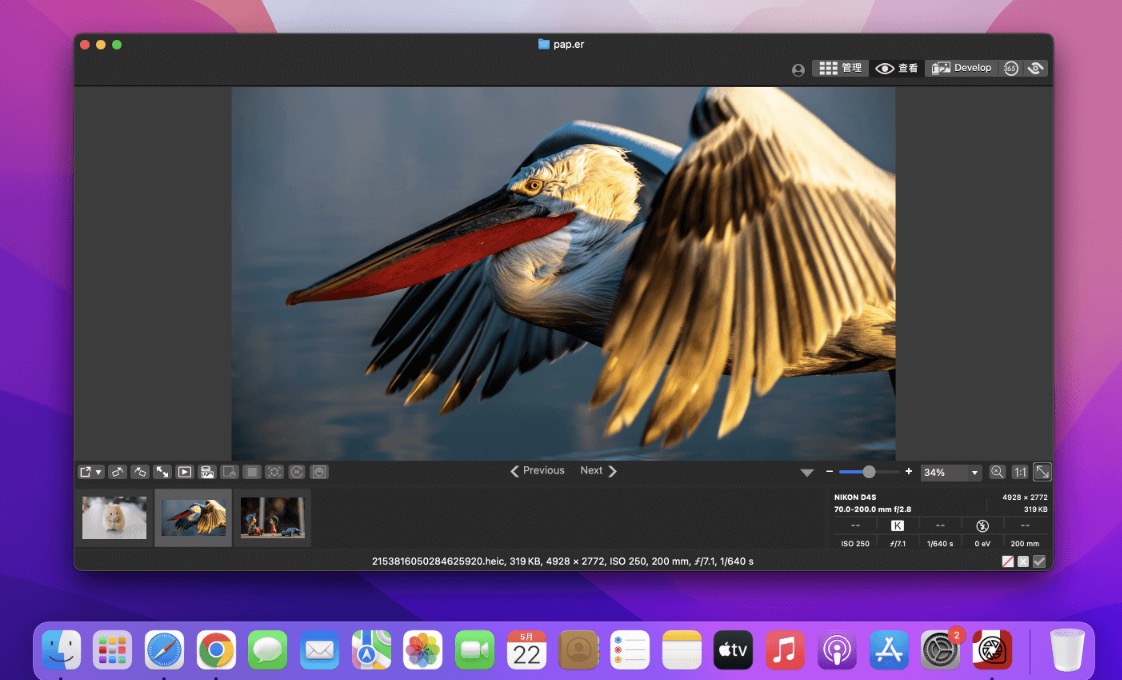The image size is (1122, 680).
Task: Open the 365 mode icon
Action: click(1011, 68)
